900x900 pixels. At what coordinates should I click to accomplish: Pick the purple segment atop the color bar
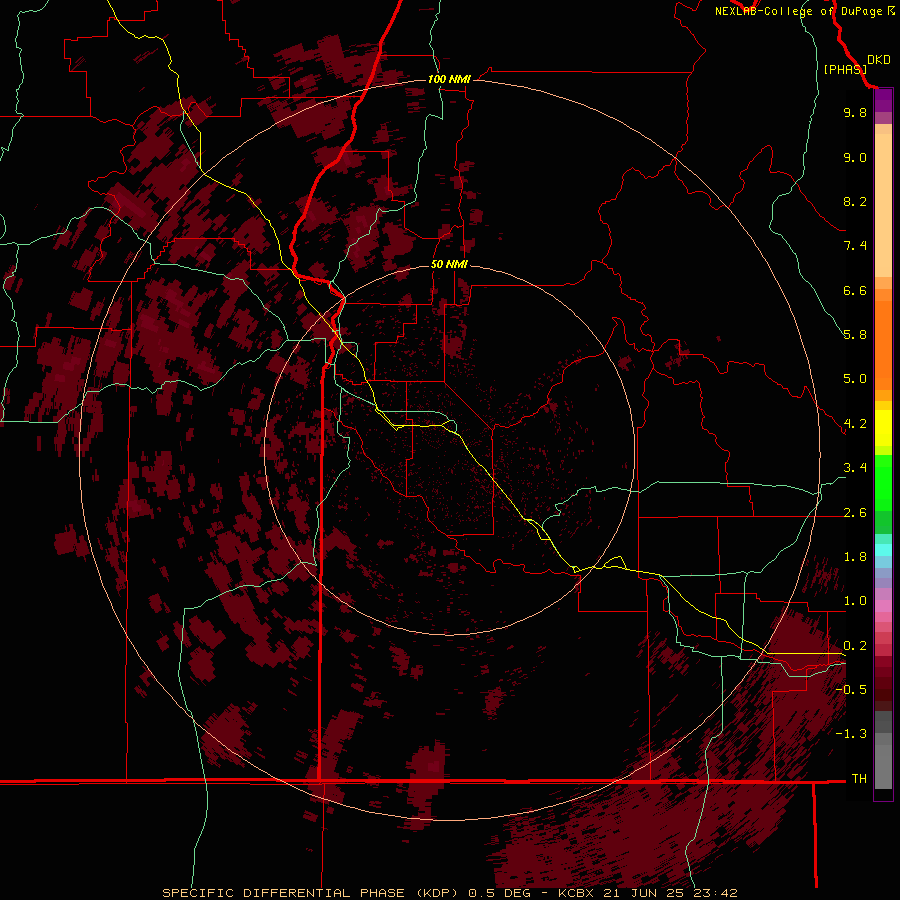coord(883,100)
